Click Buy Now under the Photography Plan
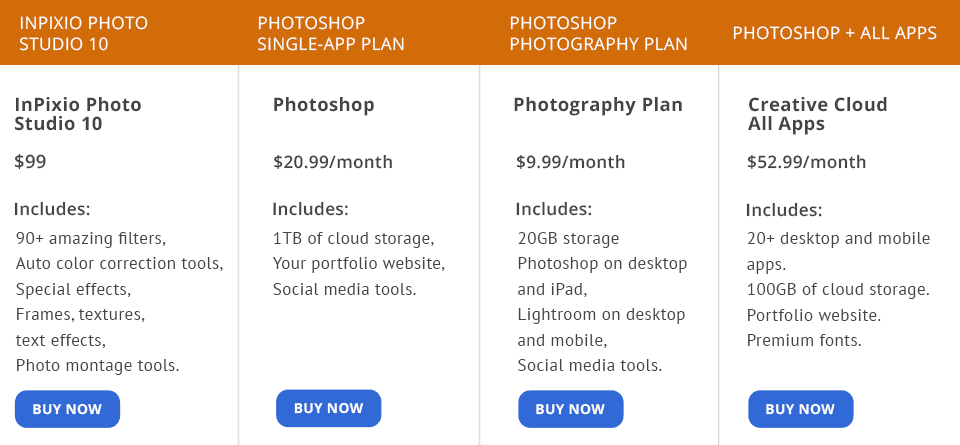The width and height of the screenshot is (960, 445). tap(570, 409)
